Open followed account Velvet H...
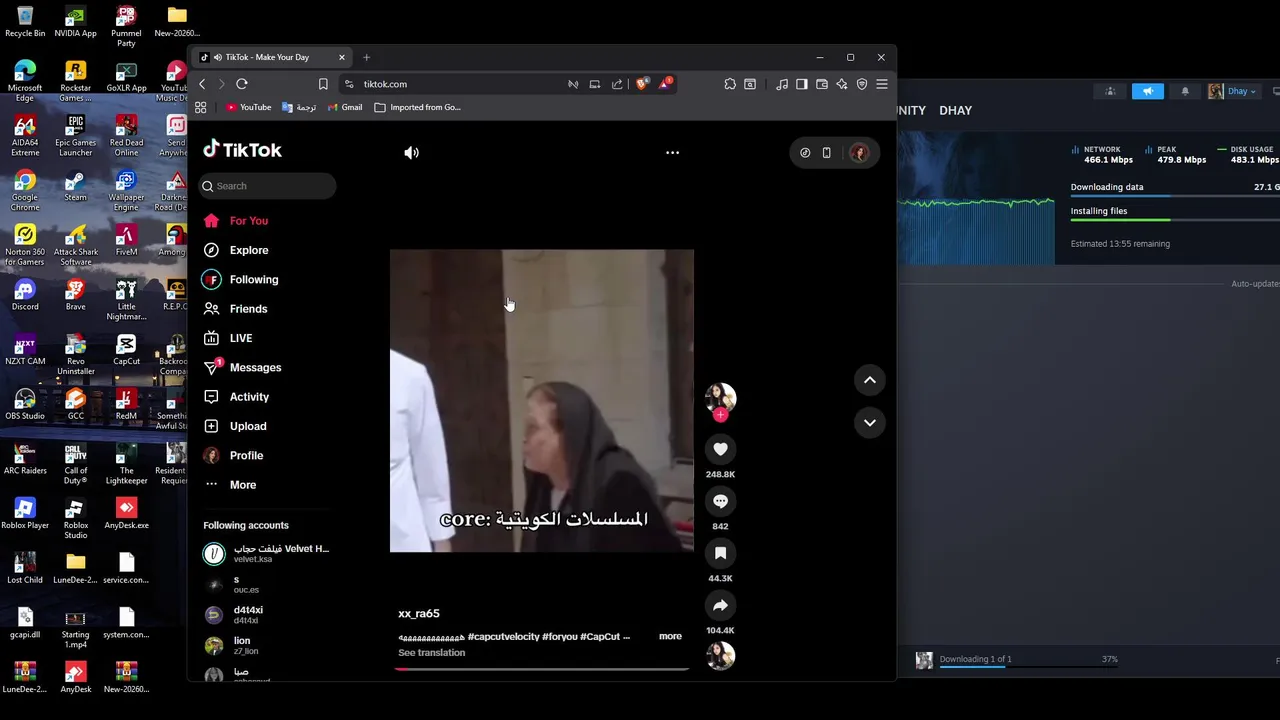This screenshot has width=1280, height=720. click(266, 553)
